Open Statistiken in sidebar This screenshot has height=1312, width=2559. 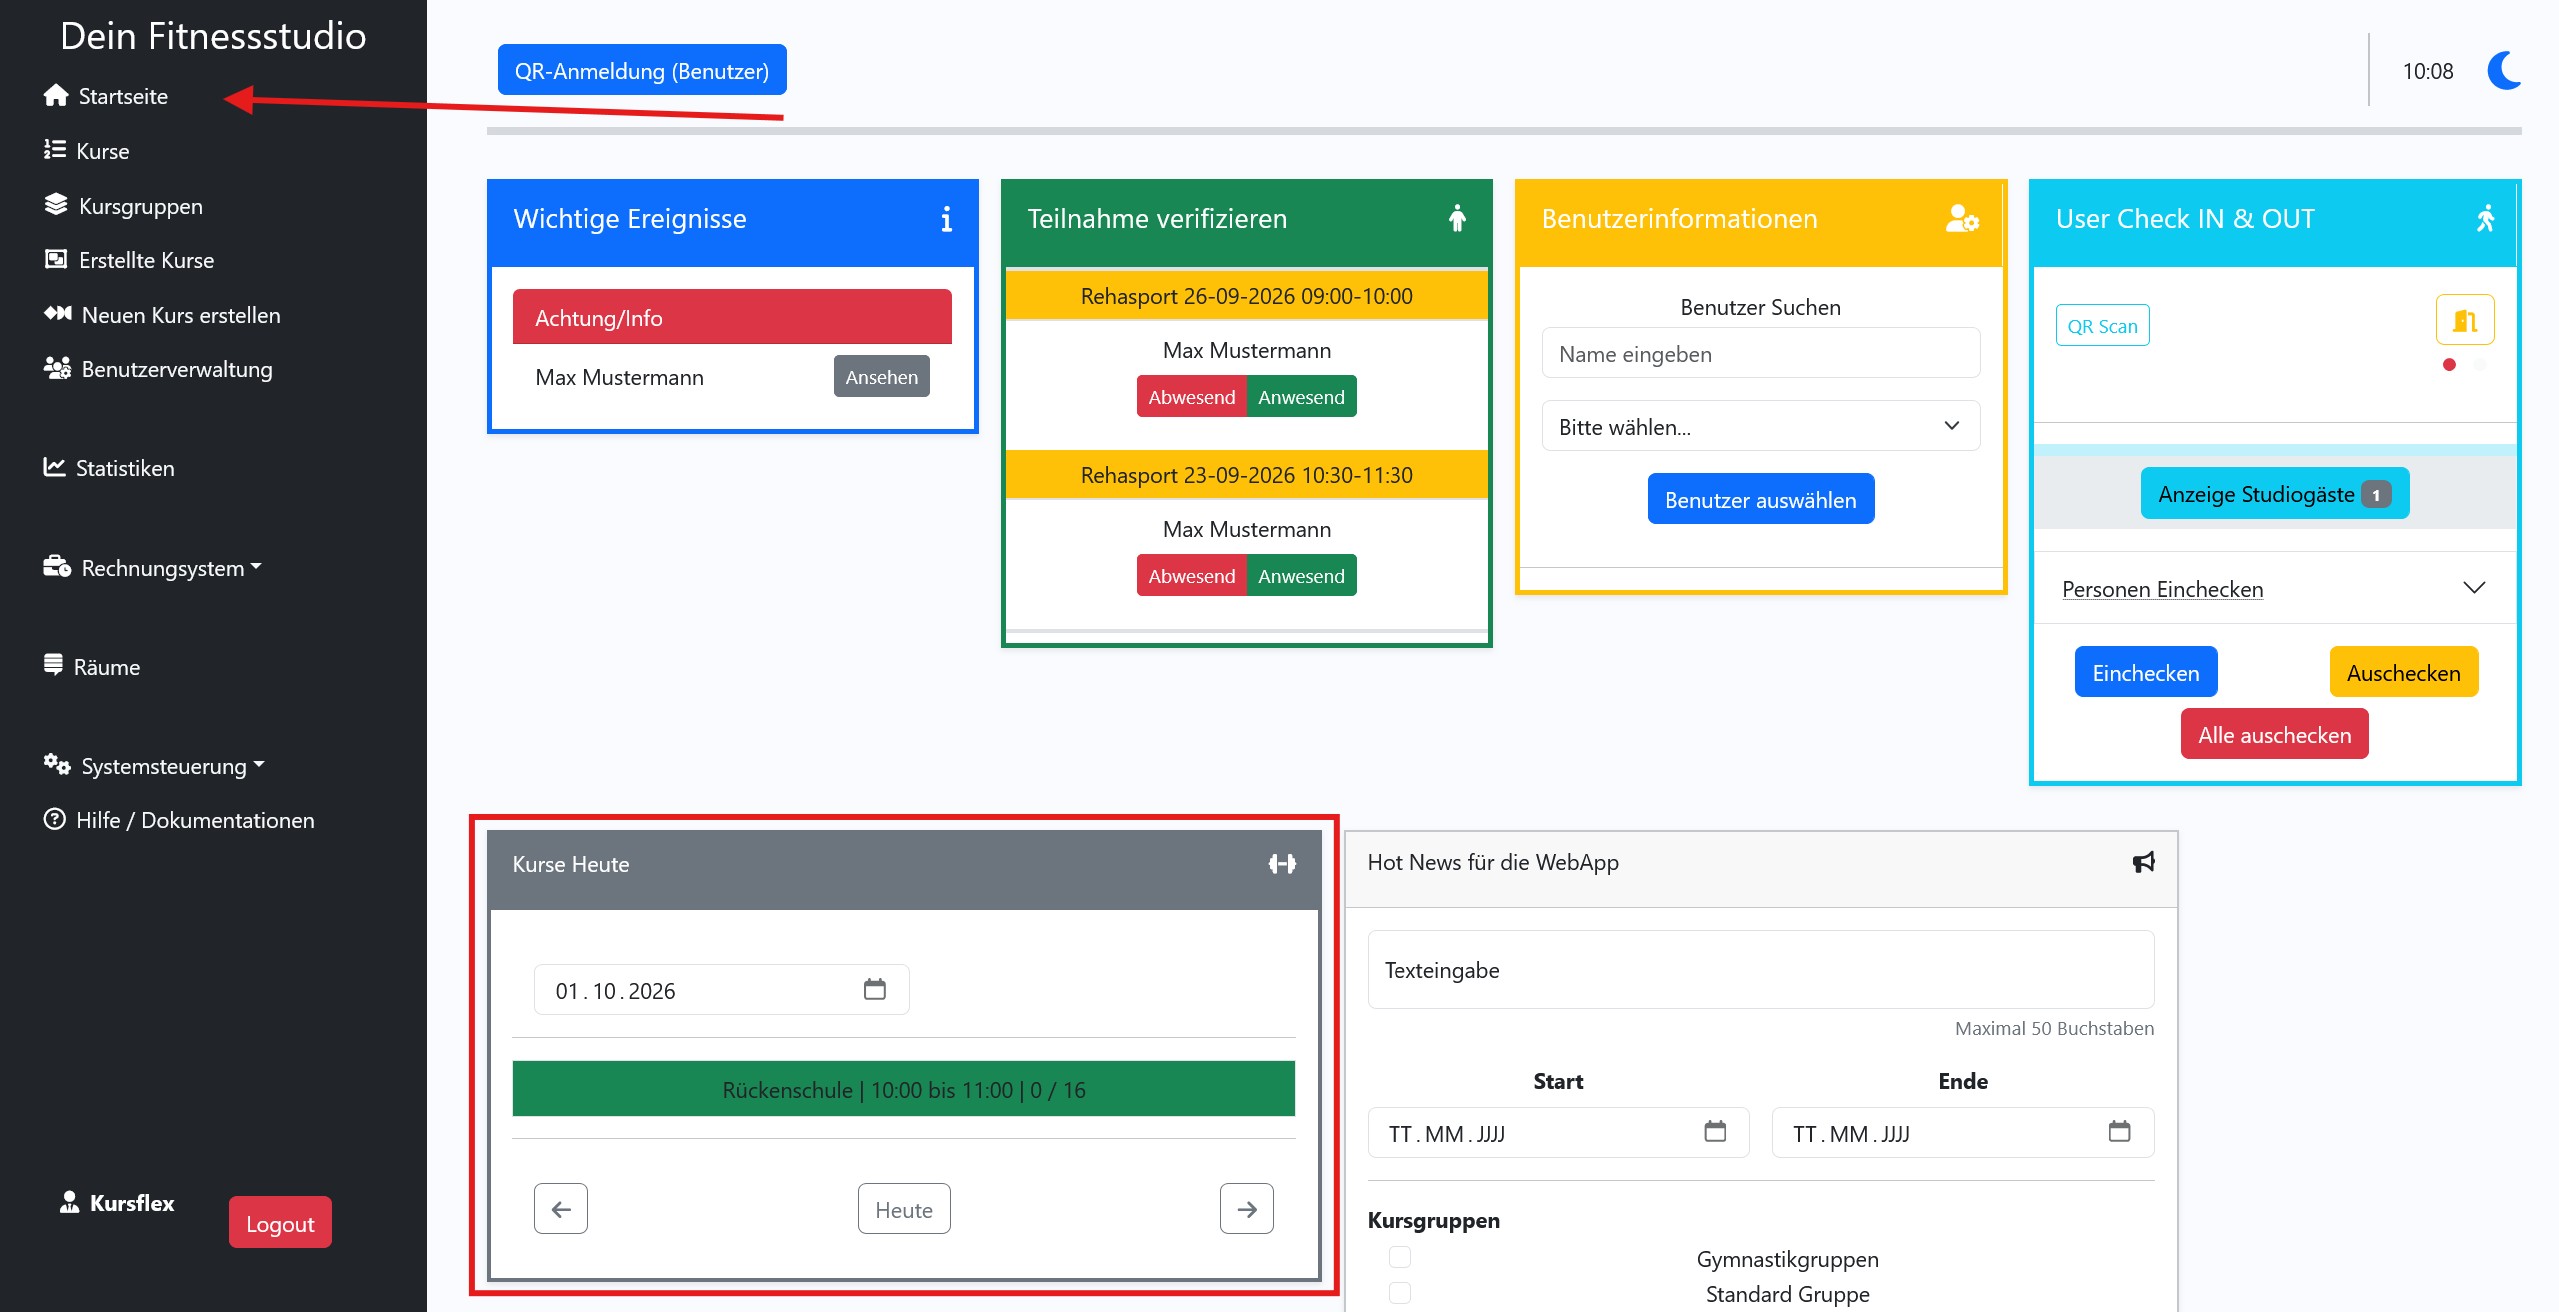coord(109,468)
